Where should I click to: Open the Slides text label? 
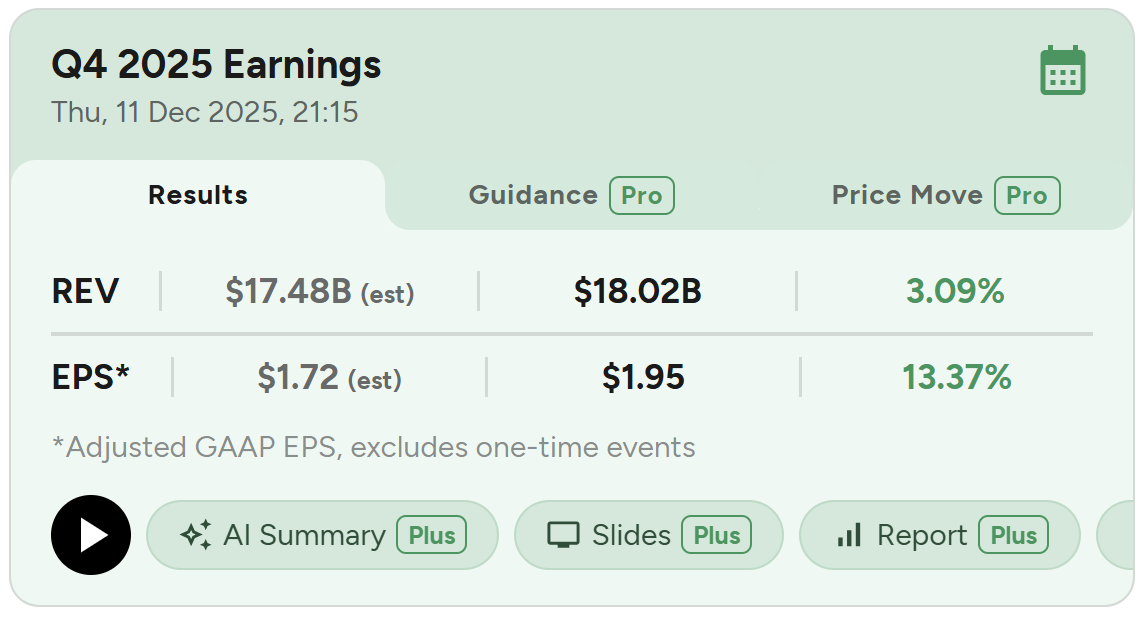(631, 535)
